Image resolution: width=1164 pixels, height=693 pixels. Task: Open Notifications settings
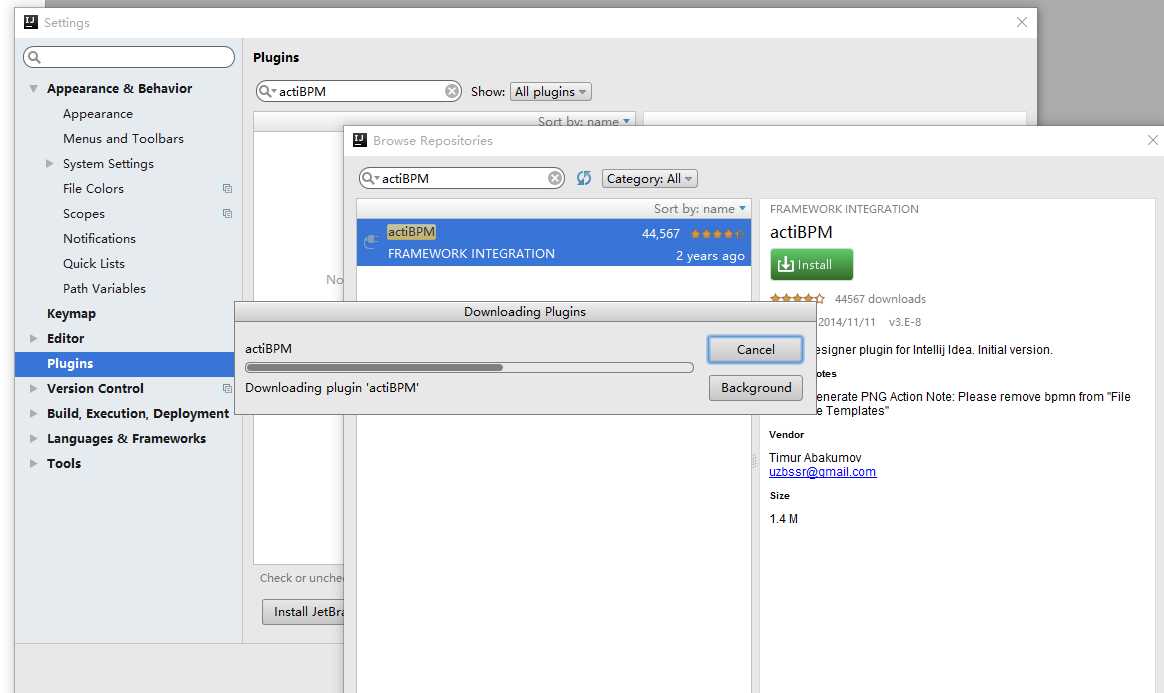(99, 238)
